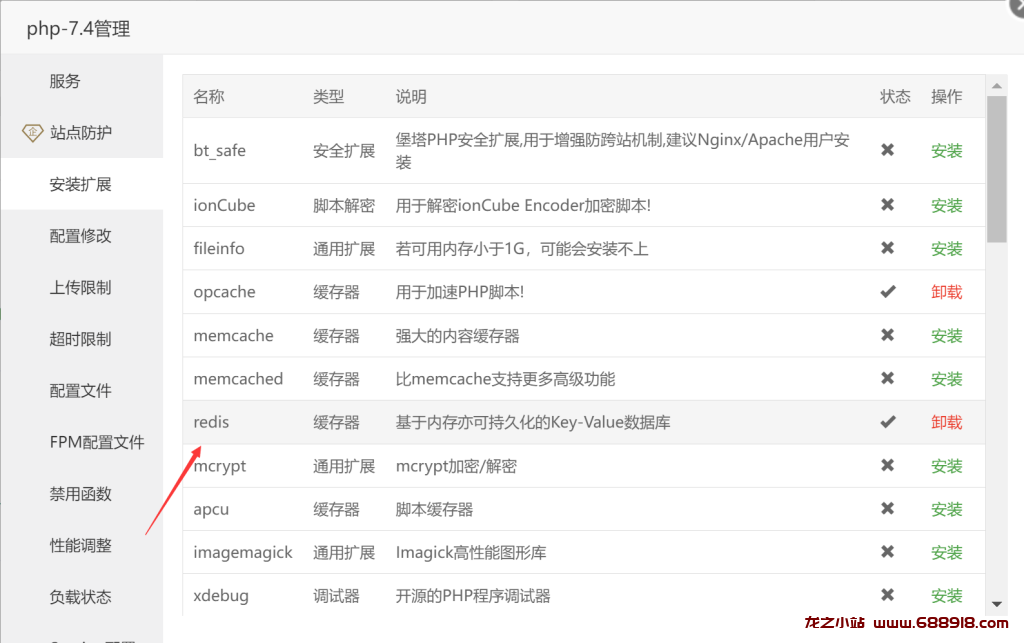This screenshot has height=643, width=1024.
Task: Click the description 用于加速PHP脚本!
Action: (x=460, y=292)
